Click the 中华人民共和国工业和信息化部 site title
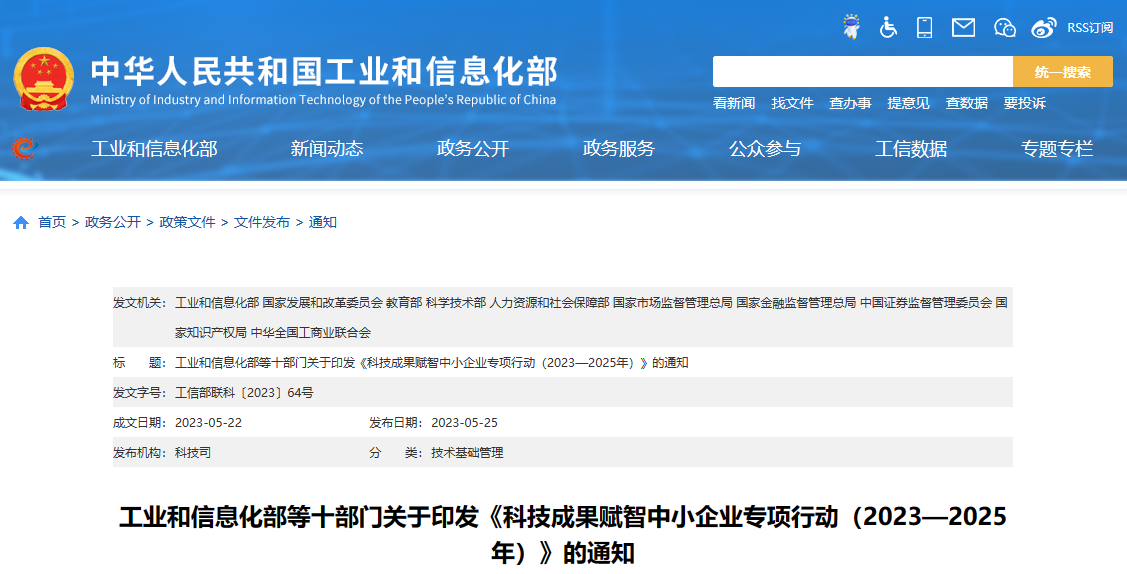 click(324, 71)
